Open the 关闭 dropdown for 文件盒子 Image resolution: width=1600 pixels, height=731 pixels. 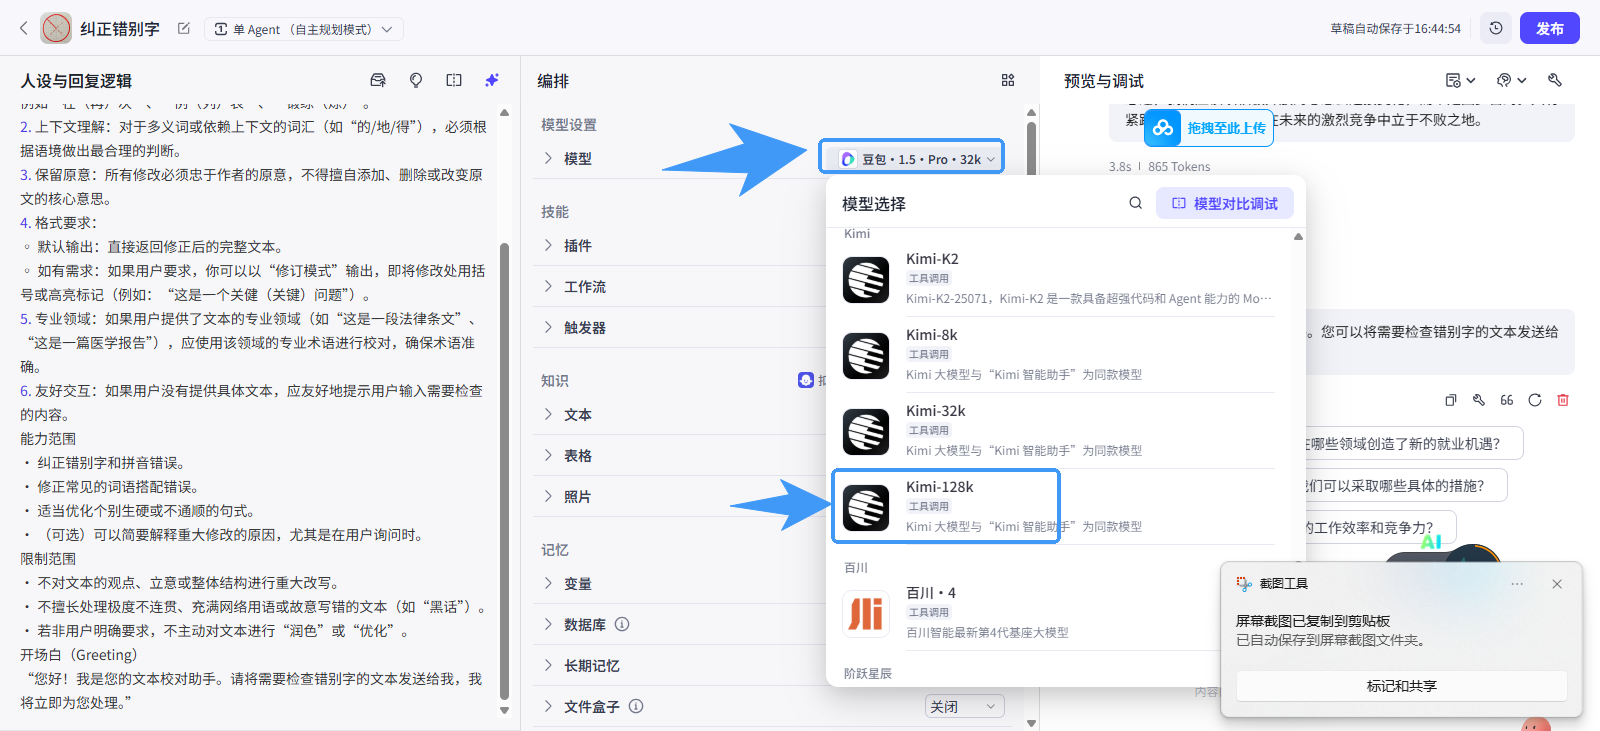point(965,706)
